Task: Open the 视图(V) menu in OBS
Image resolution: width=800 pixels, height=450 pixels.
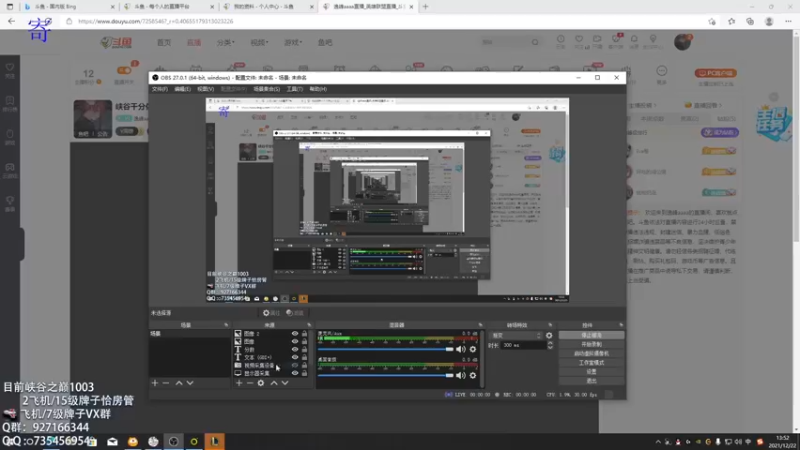Action: tap(205, 89)
